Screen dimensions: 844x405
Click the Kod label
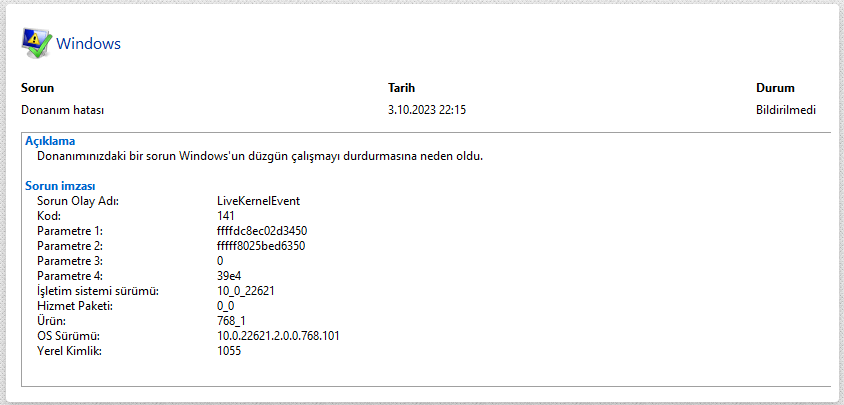click(48, 216)
